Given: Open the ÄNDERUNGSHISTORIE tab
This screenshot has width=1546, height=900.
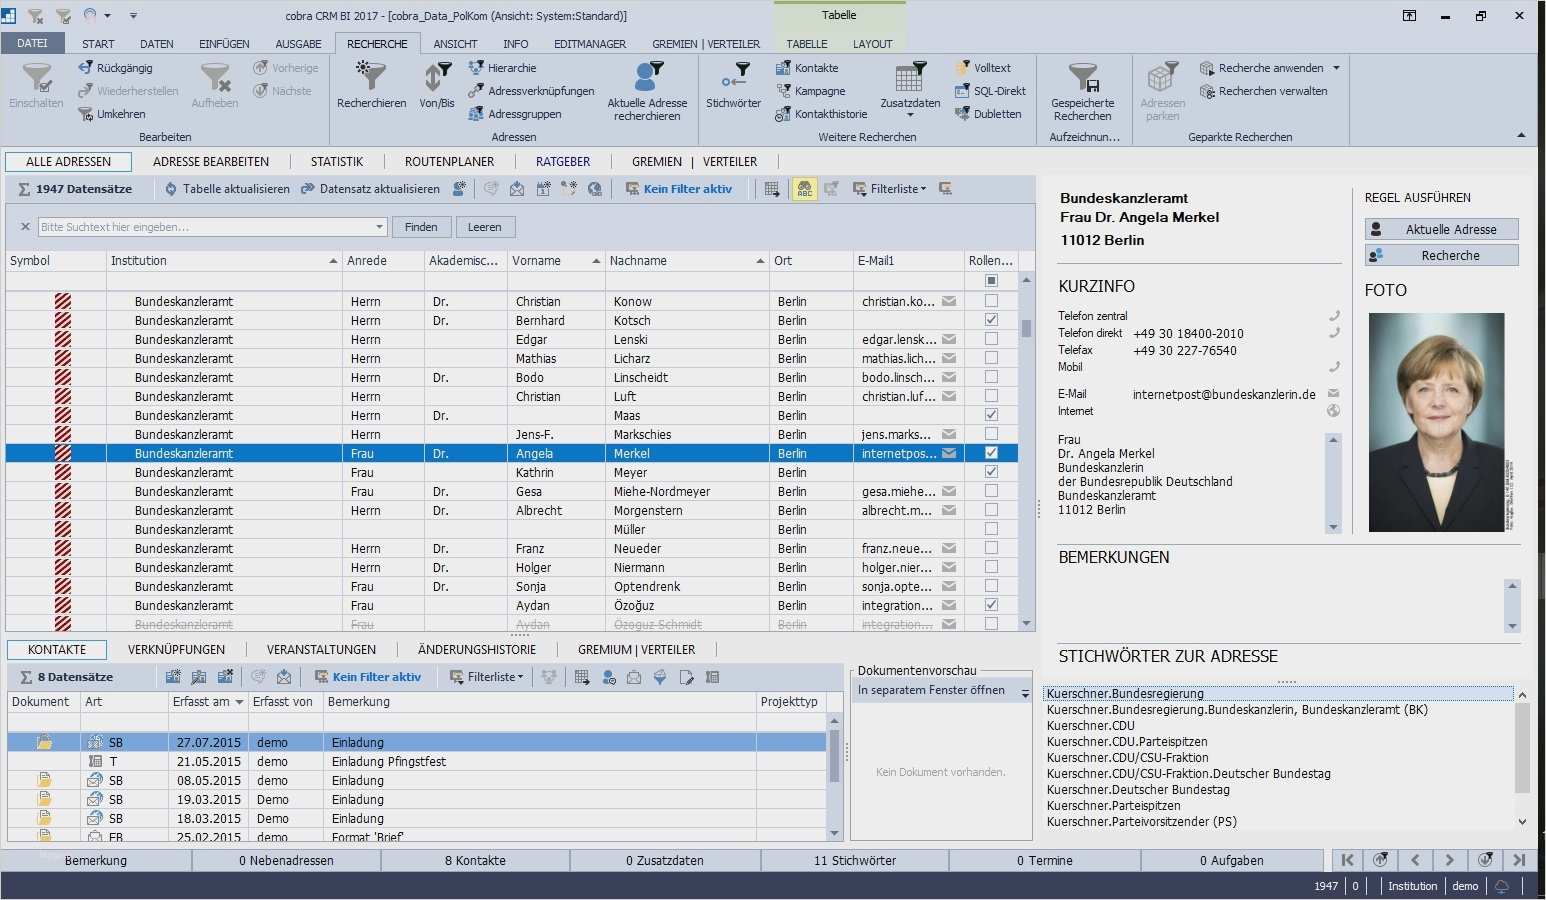Looking at the screenshot, I should 477,649.
